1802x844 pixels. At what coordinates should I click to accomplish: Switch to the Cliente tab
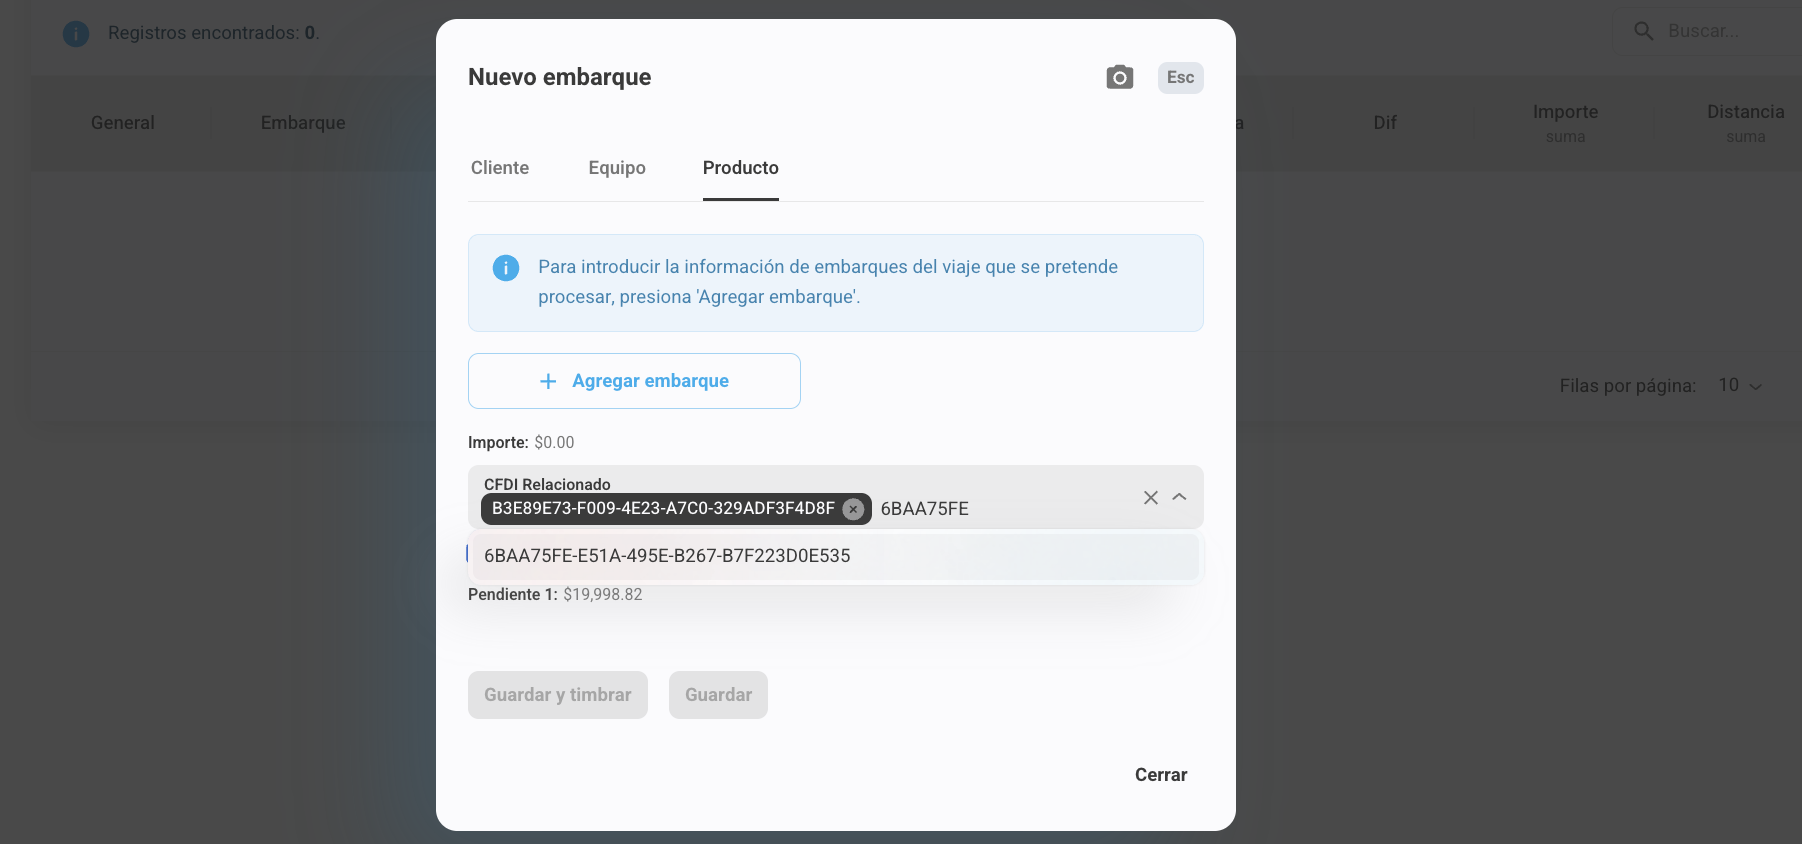(500, 168)
